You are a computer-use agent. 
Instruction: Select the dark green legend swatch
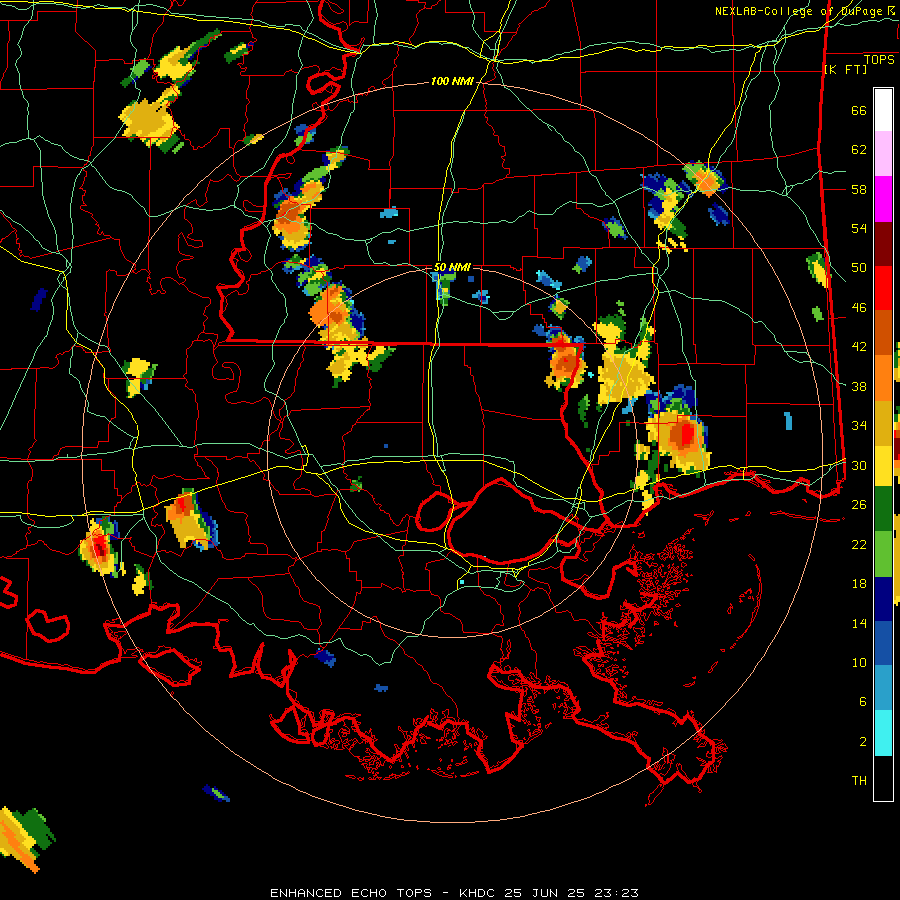883,509
